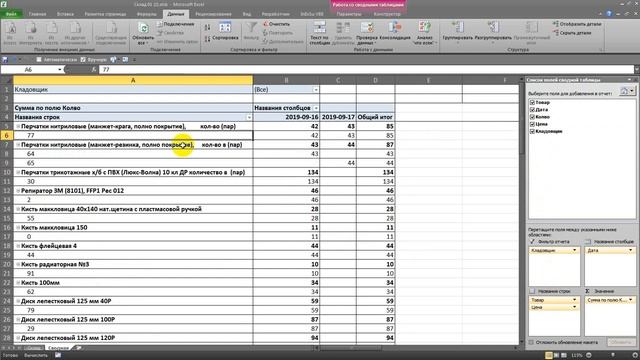Uncheck the Товар field checkbox
This screenshot has height=360, width=640.
click(x=532, y=102)
